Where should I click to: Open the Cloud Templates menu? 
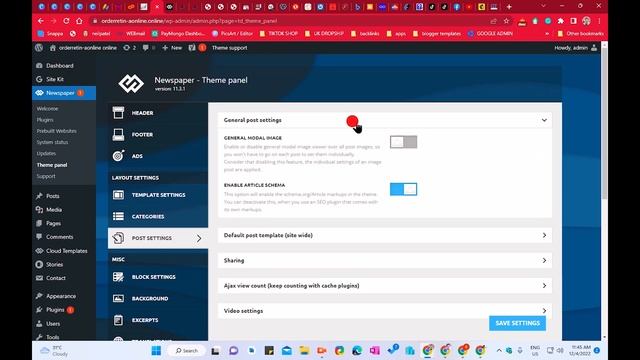click(x=67, y=251)
